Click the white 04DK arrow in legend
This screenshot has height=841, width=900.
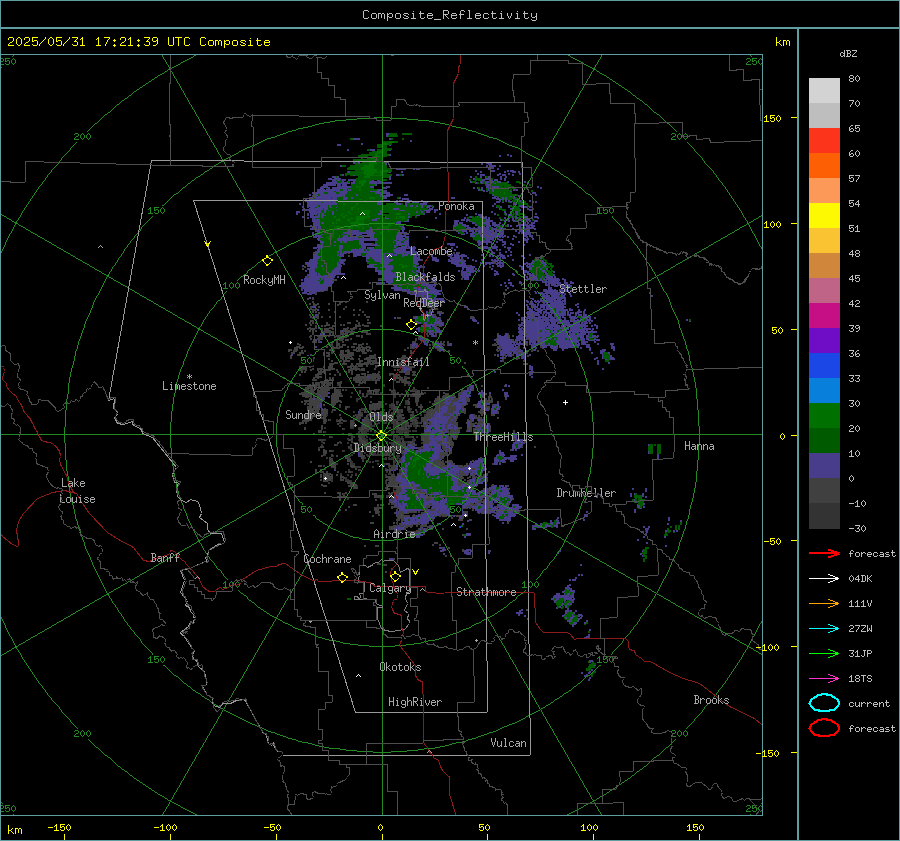824,578
